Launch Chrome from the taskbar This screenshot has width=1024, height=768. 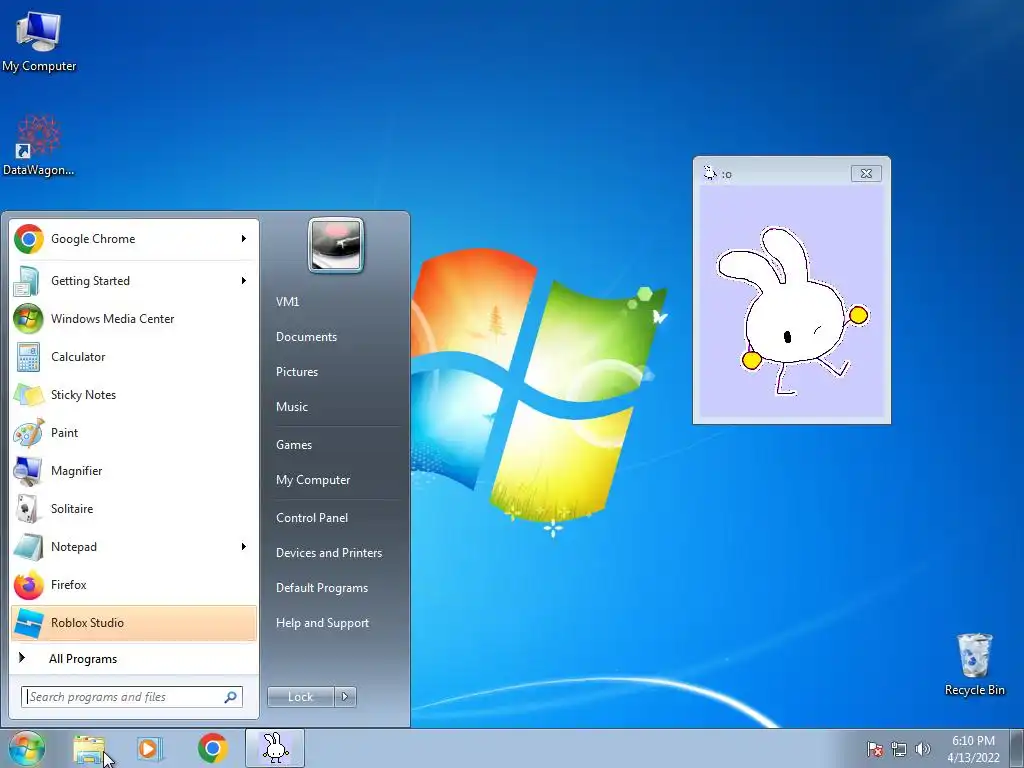213,748
